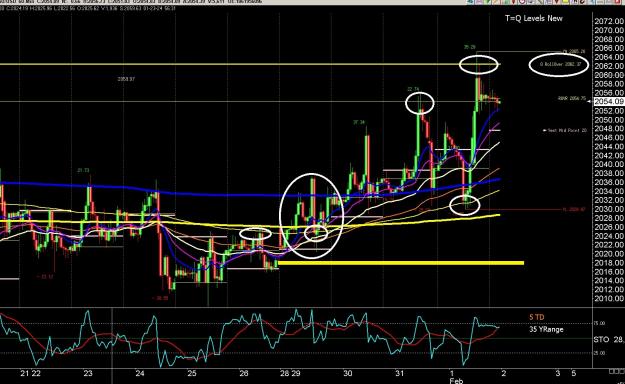Select the current price tag 2054.09
This screenshot has width=625, height=384.
(x=609, y=102)
